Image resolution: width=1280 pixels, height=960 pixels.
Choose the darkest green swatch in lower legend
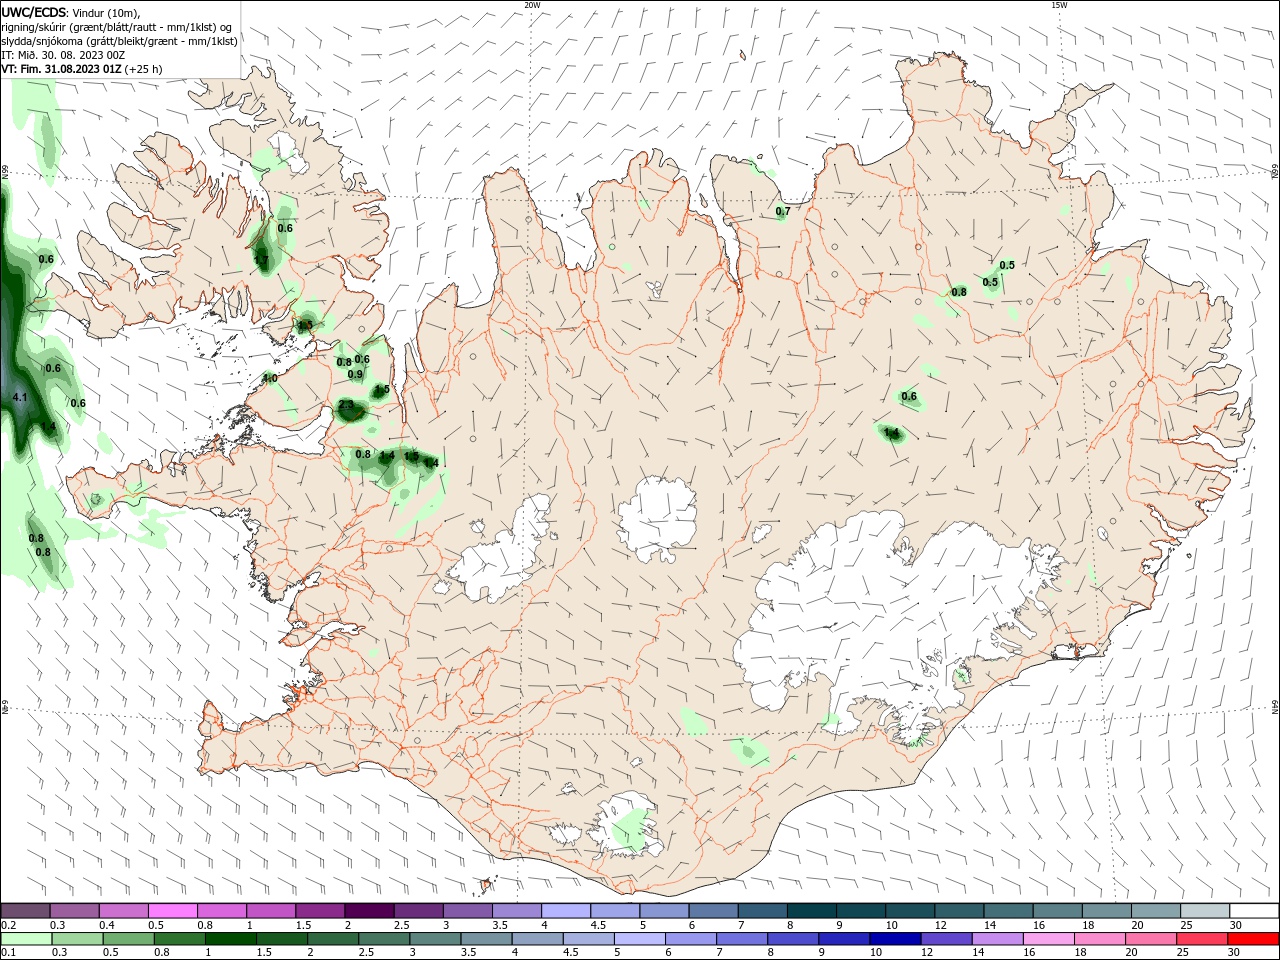pyautogui.click(x=230, y=939)
